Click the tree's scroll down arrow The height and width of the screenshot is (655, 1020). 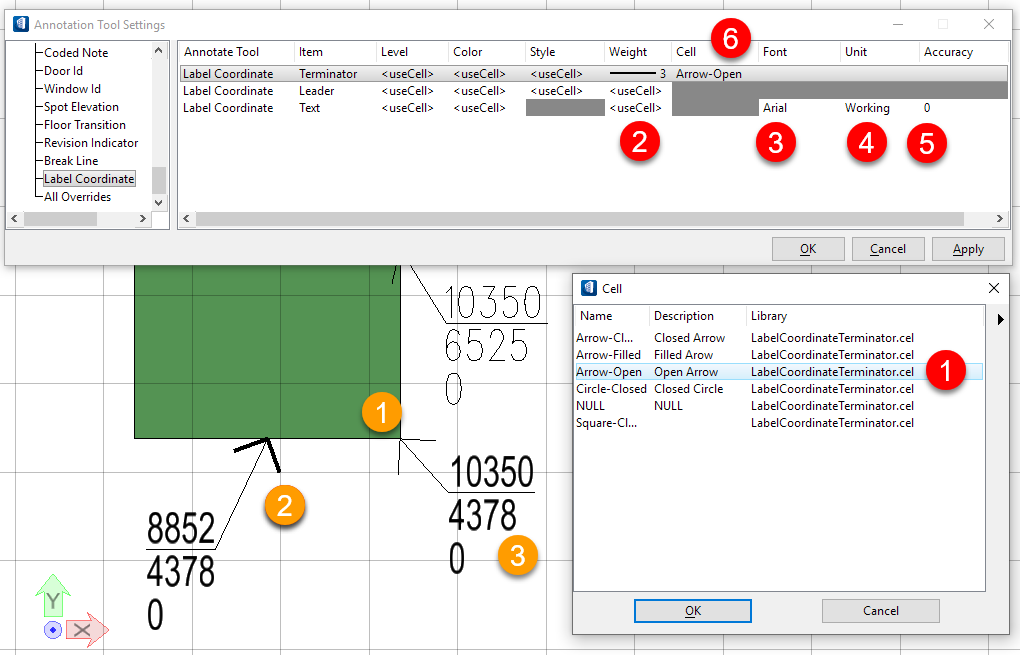[159, 202]
